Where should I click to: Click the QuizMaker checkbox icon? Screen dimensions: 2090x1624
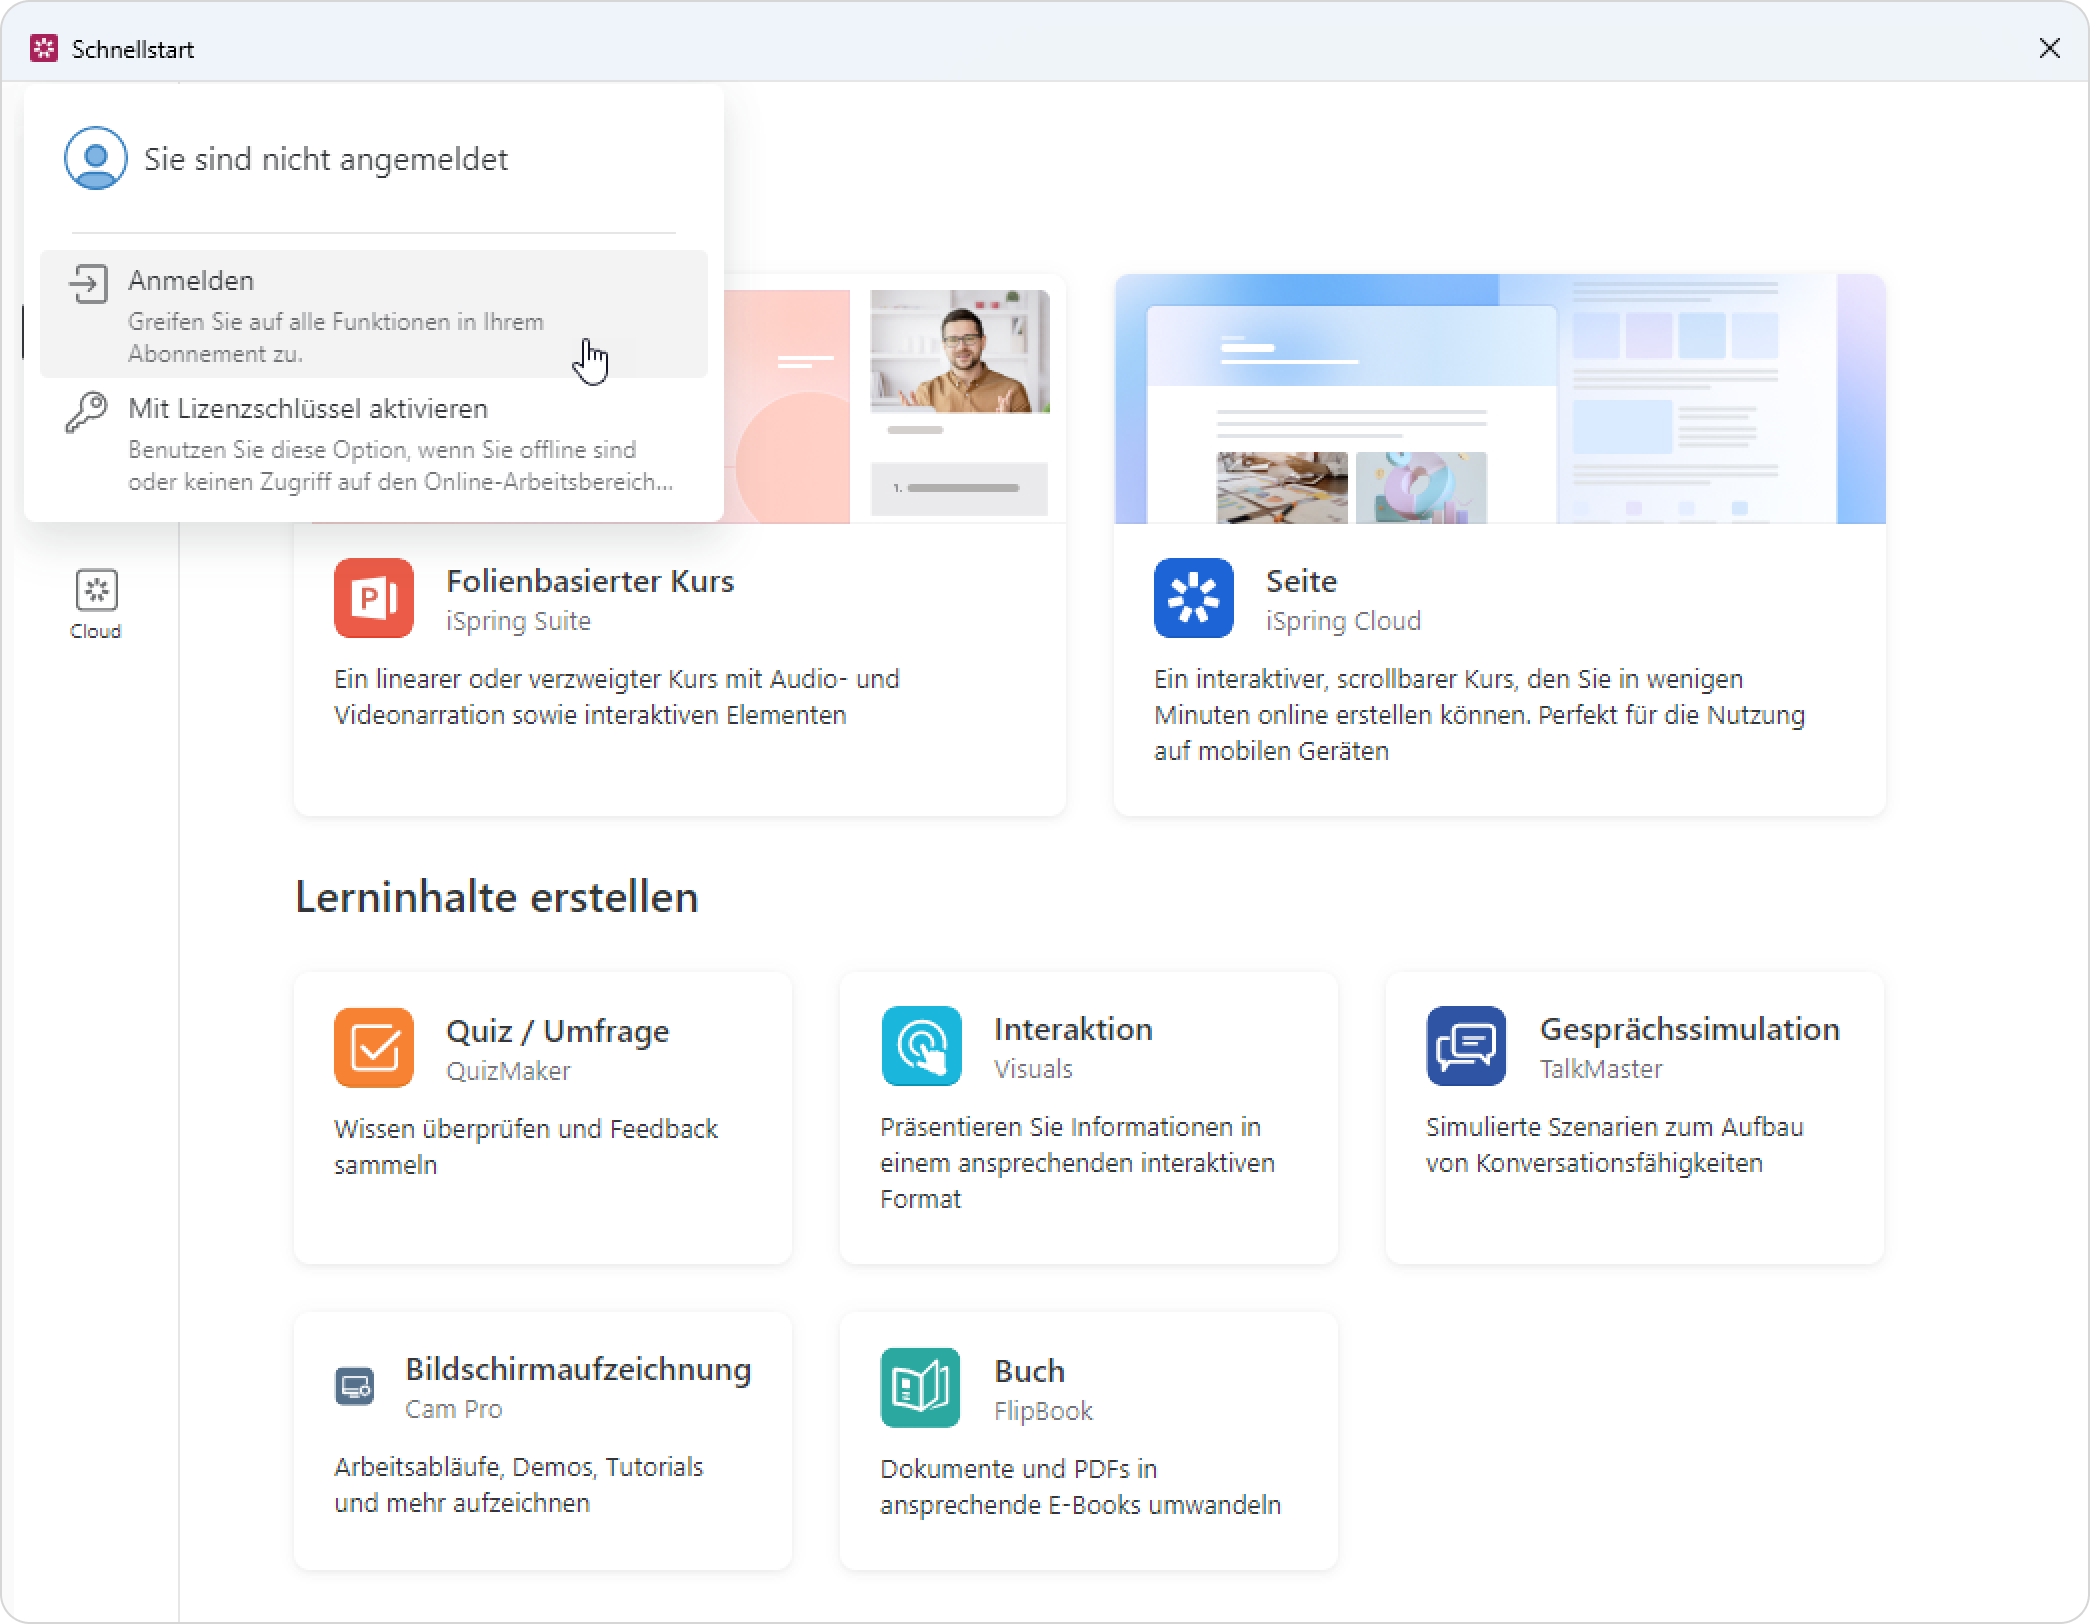374,1047
